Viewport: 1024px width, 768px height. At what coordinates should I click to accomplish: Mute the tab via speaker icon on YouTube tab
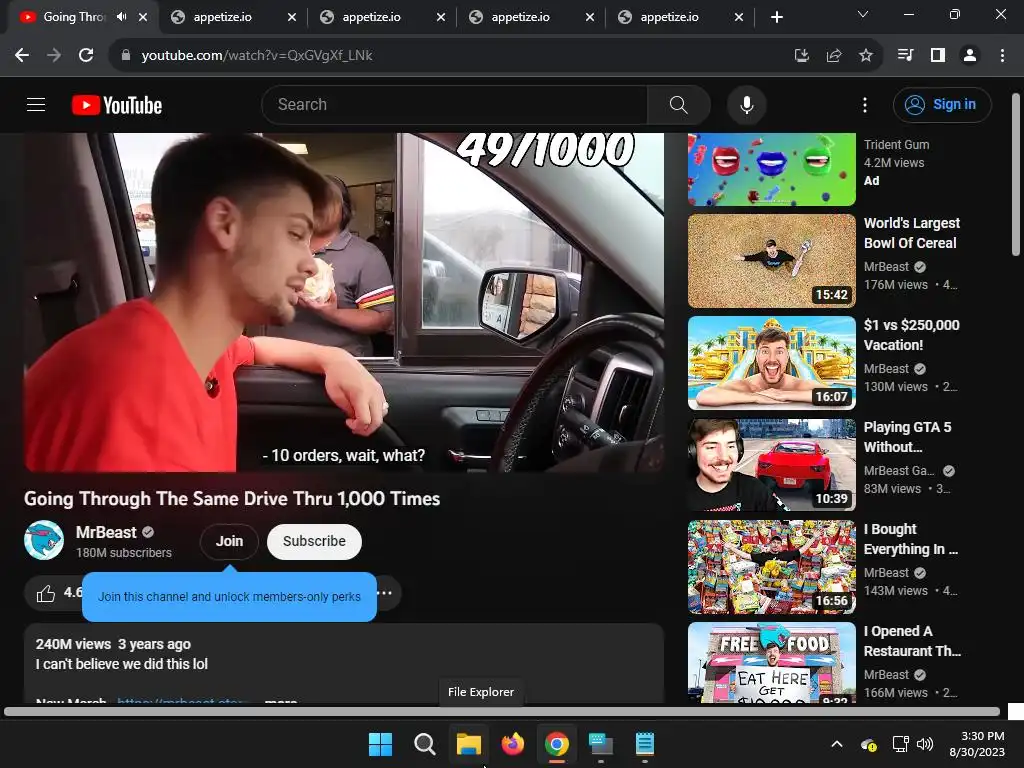tap(121, 17)
